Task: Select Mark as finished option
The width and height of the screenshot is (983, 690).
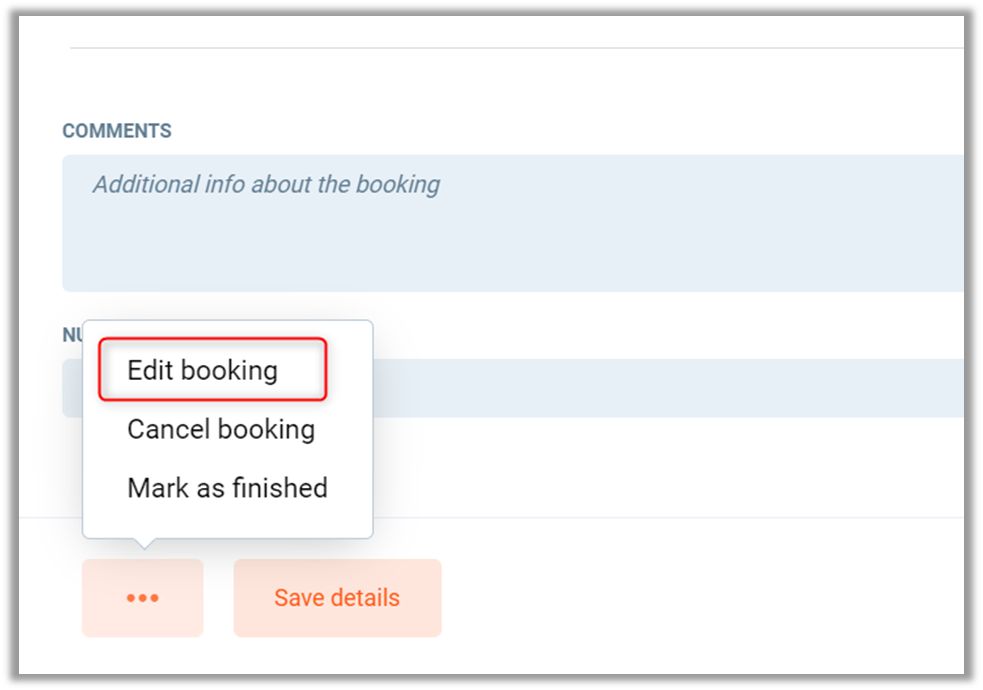Action: click(227, 488)
